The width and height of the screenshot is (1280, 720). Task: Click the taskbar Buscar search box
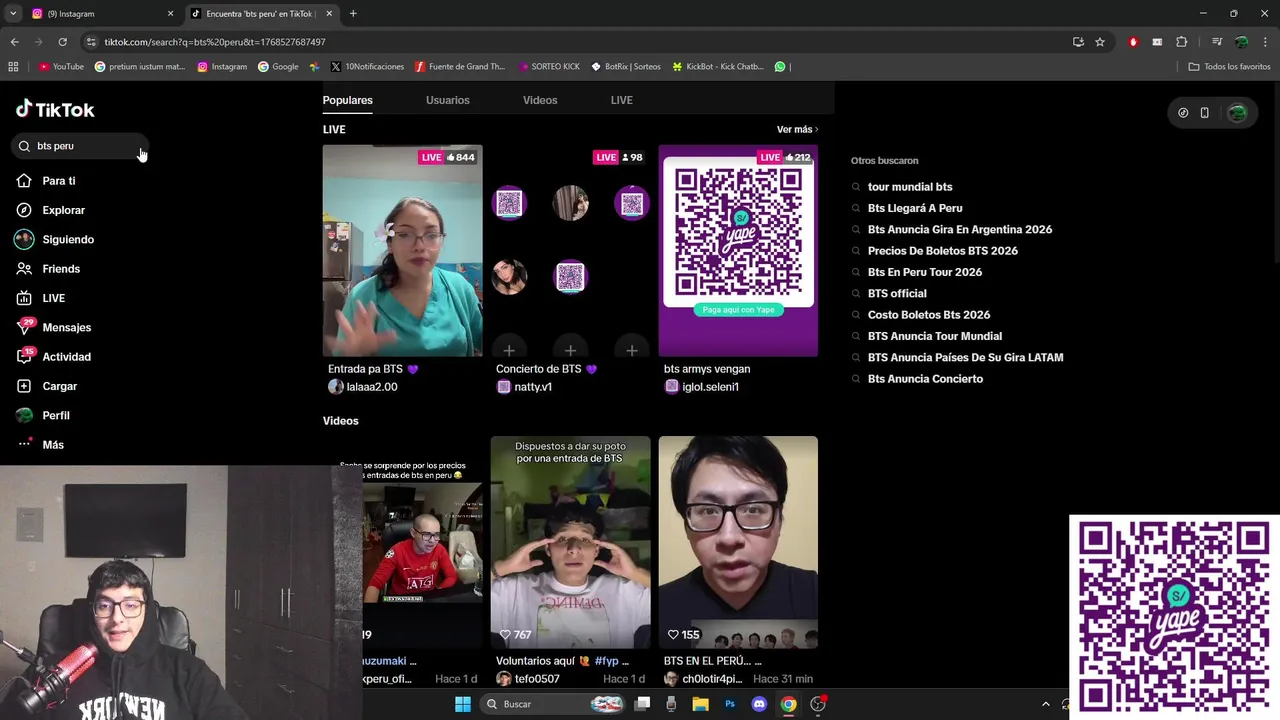pos(554,704)
